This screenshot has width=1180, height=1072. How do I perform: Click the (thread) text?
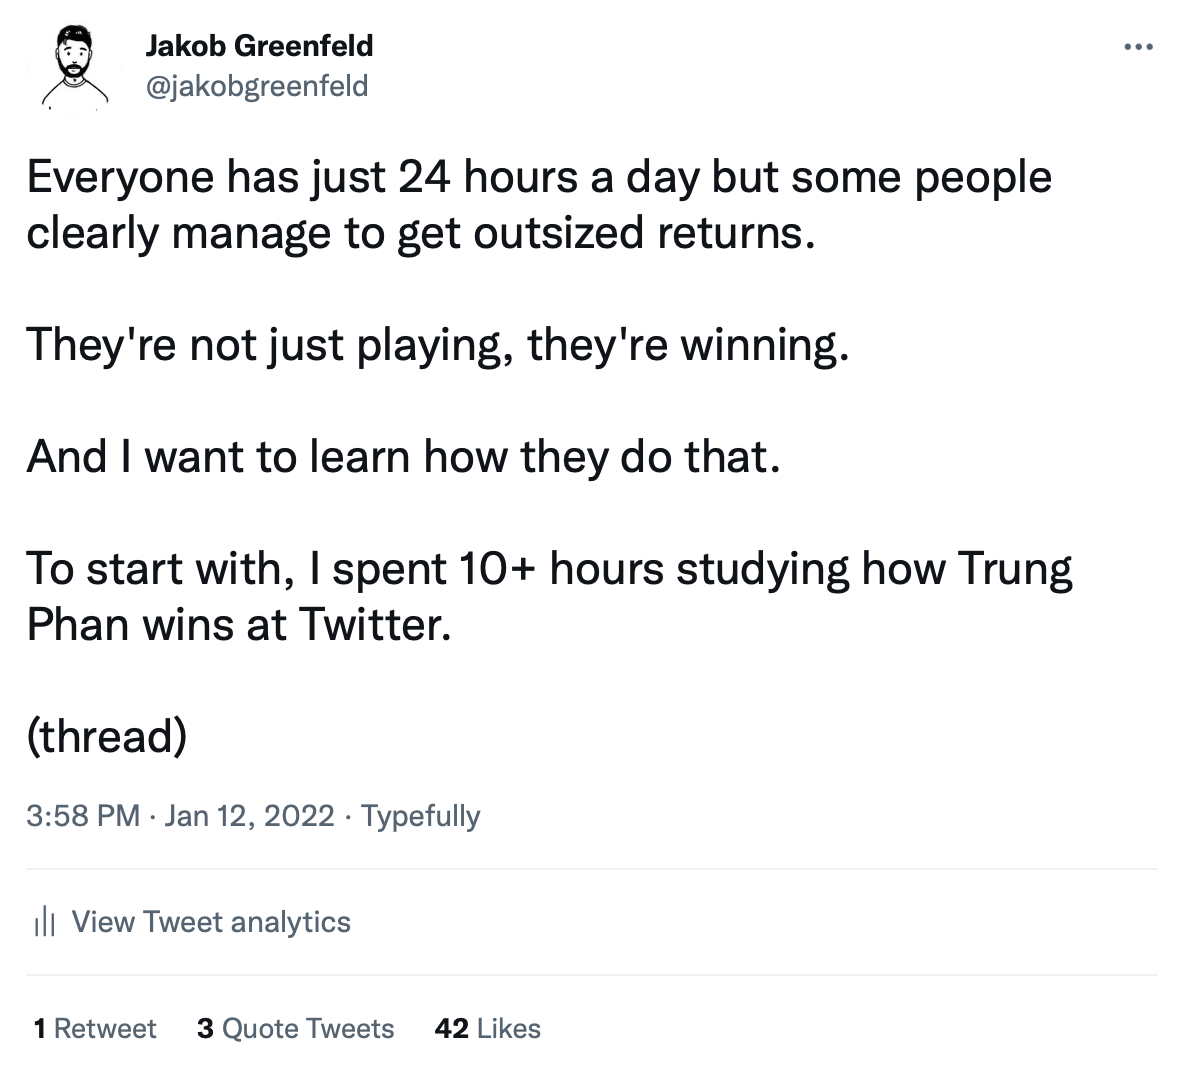point(107,735)
